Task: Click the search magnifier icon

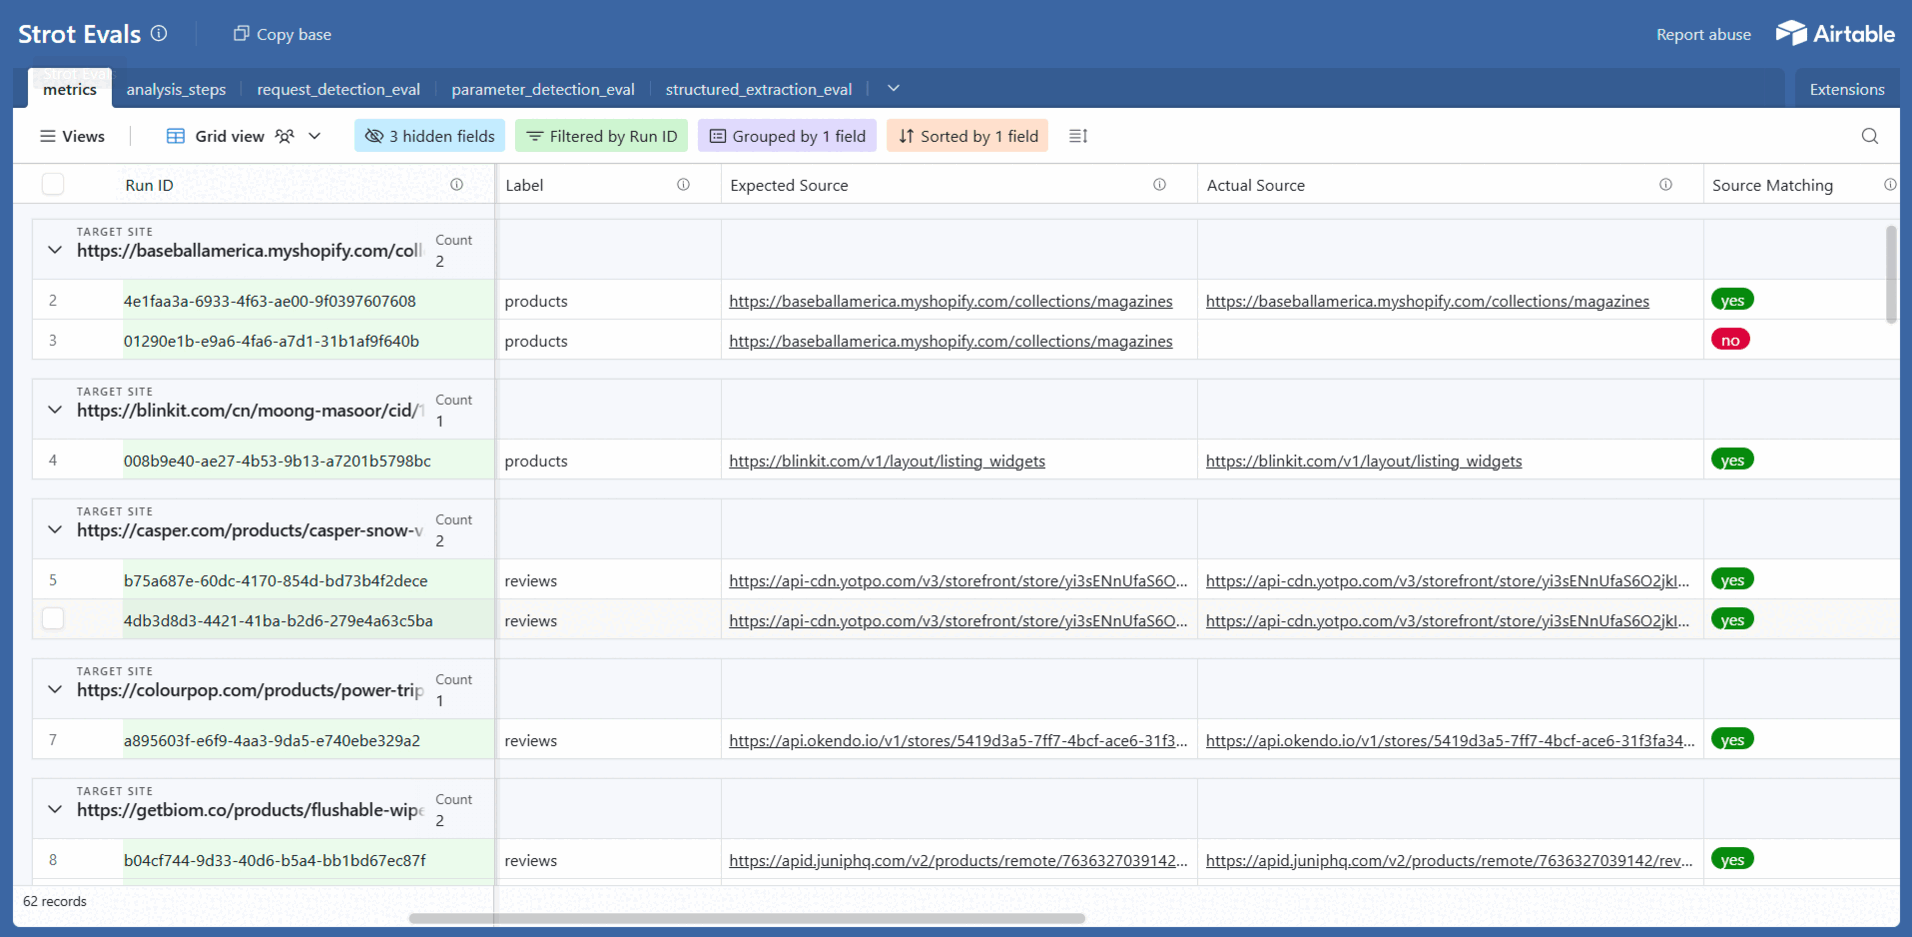Action: [1870, 136]
